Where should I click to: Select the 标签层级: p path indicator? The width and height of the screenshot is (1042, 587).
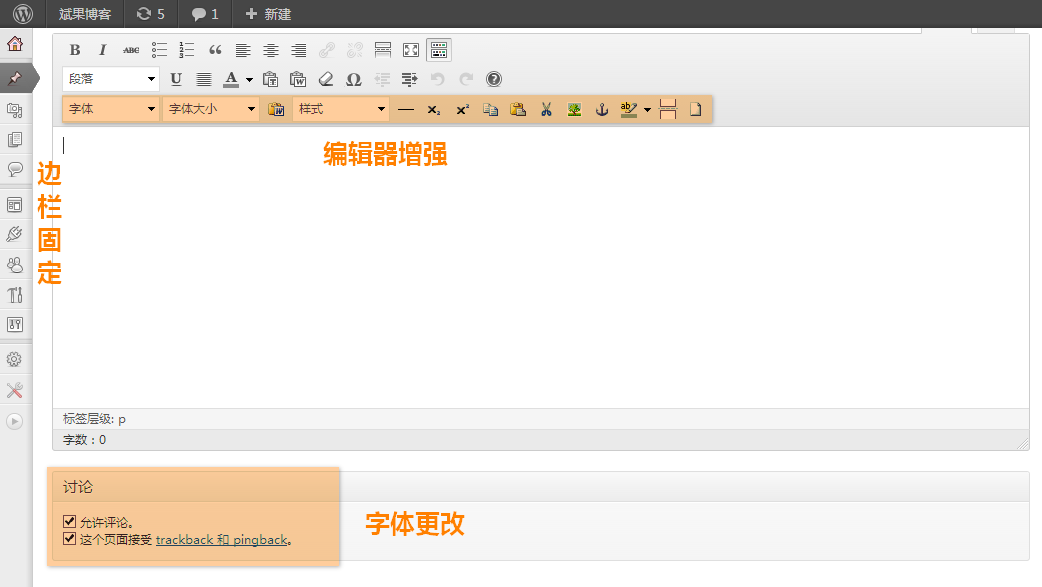point(94,419)
